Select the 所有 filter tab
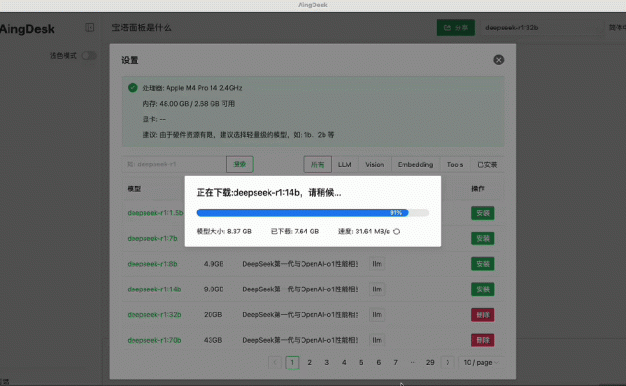 point(317,164)
